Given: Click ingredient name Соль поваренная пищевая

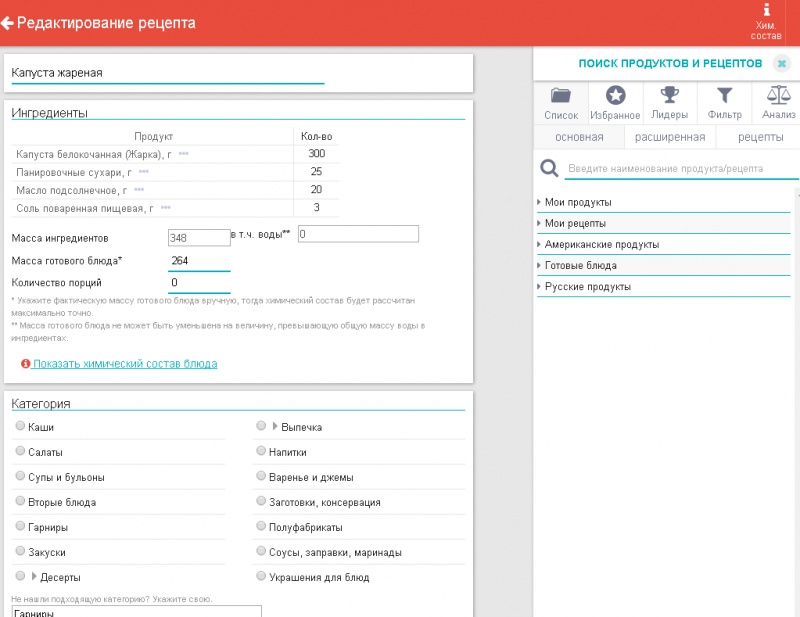Looking at the screenshot, I should (85, 208).
